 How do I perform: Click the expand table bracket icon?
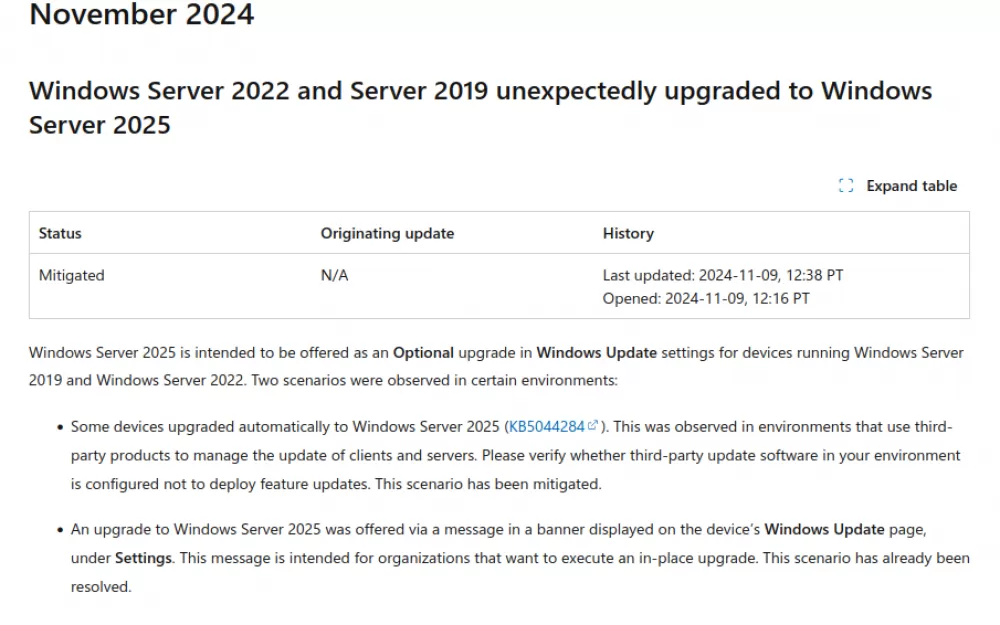pos(846,186)
